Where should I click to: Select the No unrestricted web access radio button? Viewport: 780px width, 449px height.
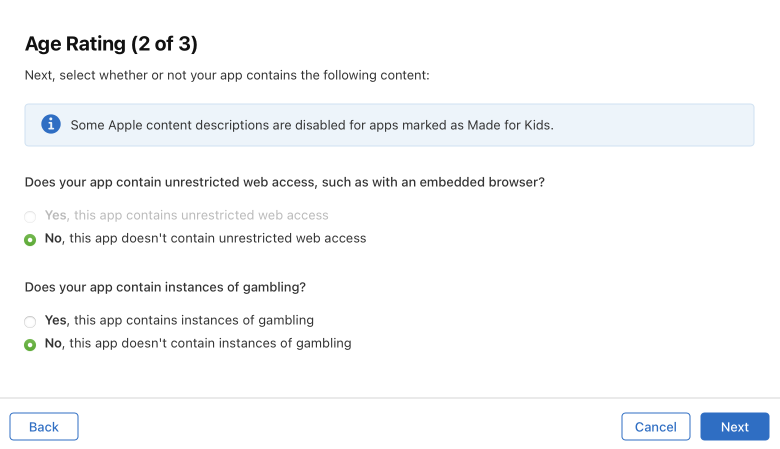[30, 240]
